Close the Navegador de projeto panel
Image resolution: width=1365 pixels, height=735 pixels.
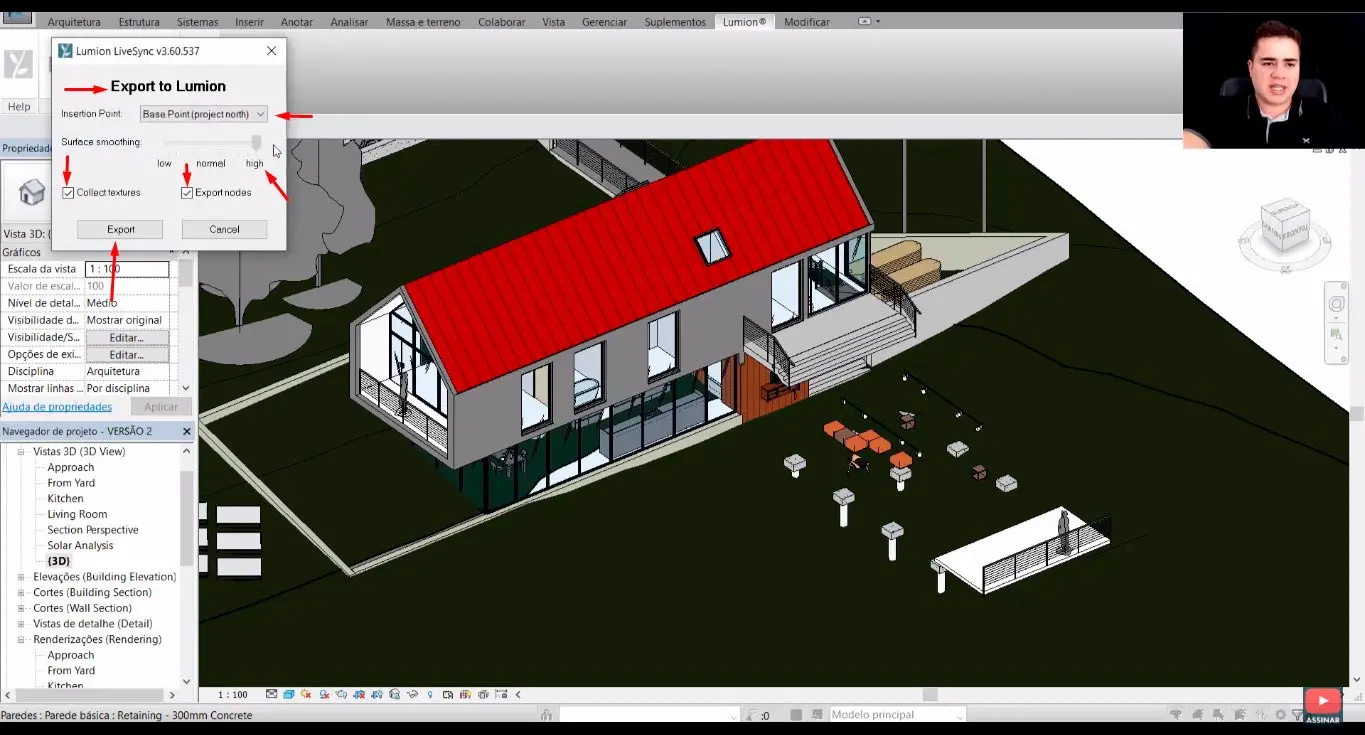click(186, 431)
